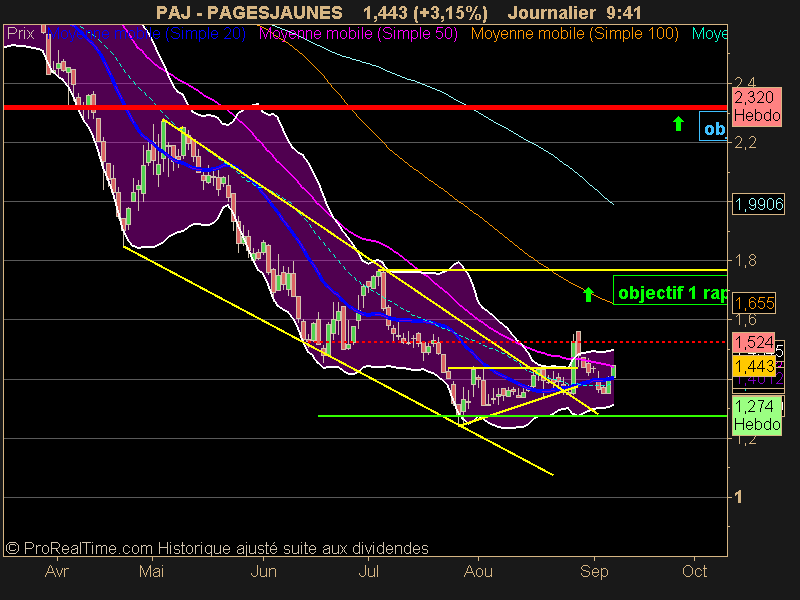Click the 1 price axis tick

[x=738, y=497]
